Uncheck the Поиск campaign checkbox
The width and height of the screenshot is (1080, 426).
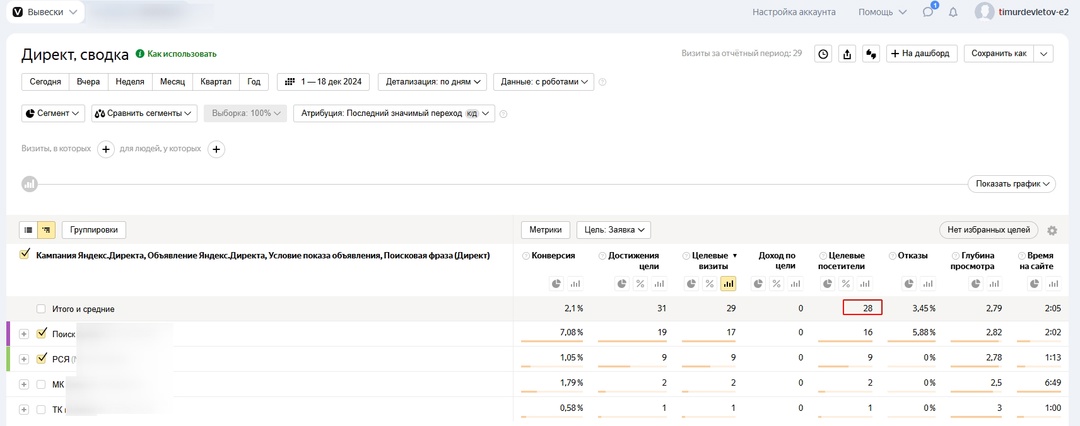click(41, 334)
